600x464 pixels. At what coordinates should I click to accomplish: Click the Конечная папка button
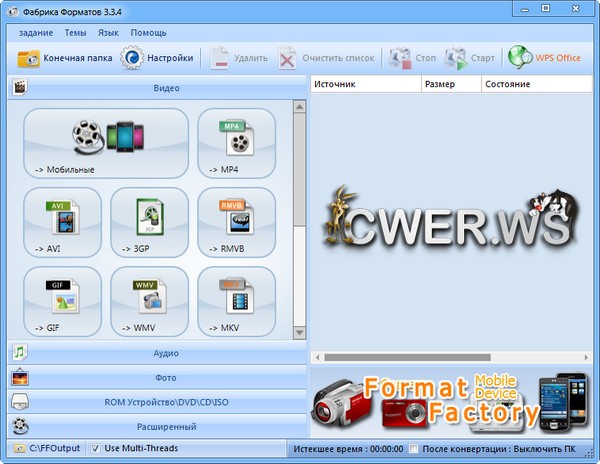(65, 58)
